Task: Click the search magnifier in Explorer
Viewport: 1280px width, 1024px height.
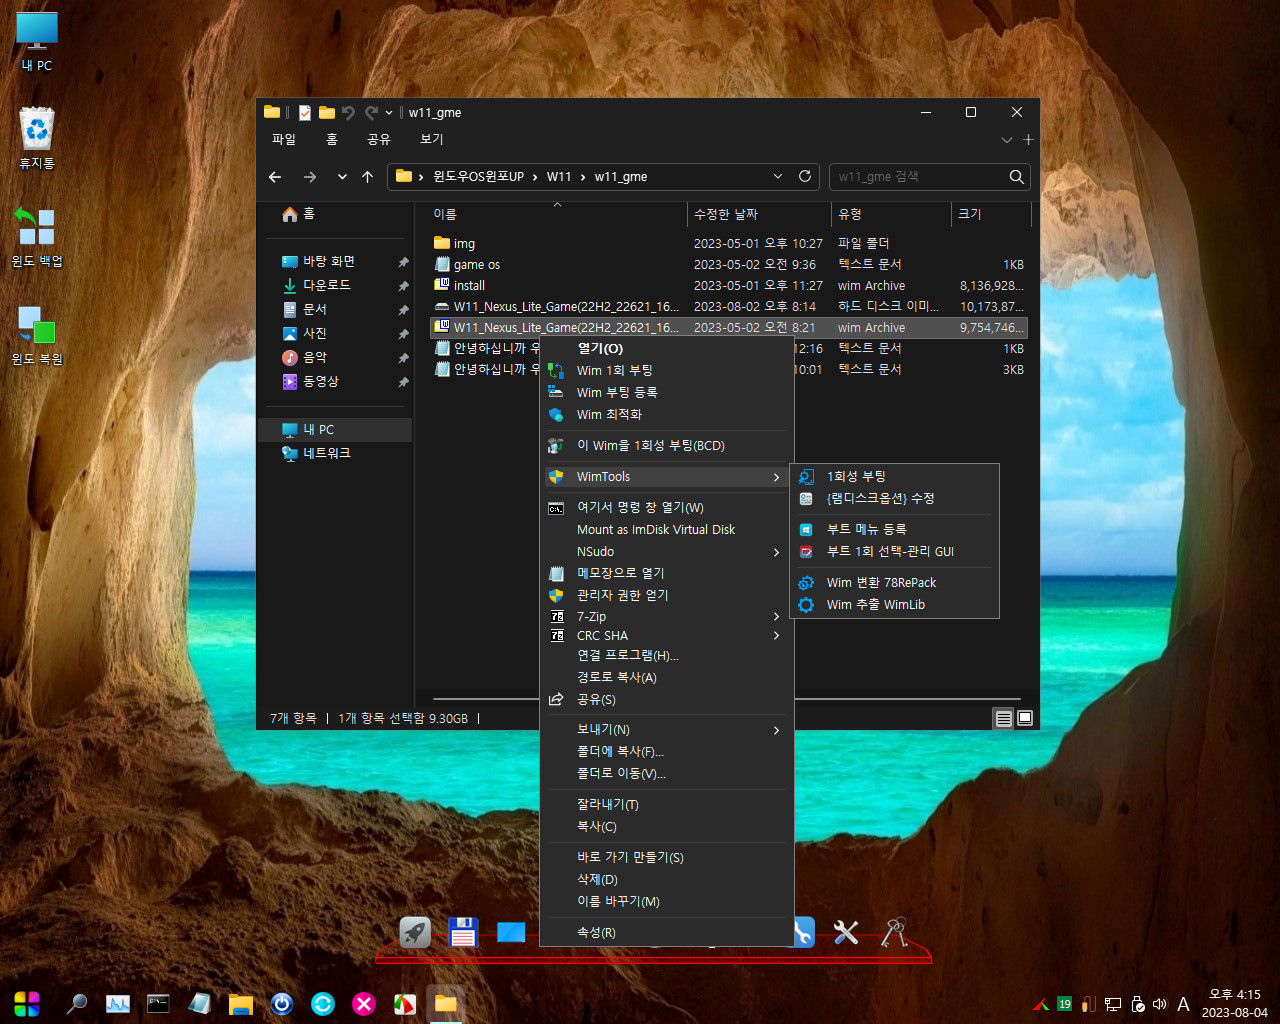Action: click(1016, 177)
